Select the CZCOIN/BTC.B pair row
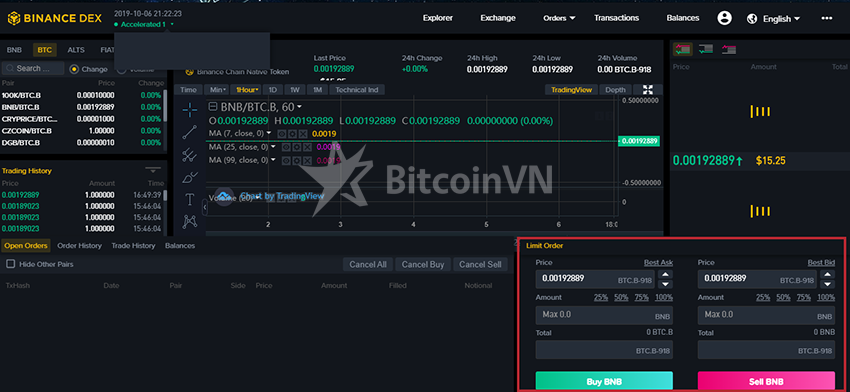Image resolution: width=850 pixels, height=392 pixels. tap(82, 131)
